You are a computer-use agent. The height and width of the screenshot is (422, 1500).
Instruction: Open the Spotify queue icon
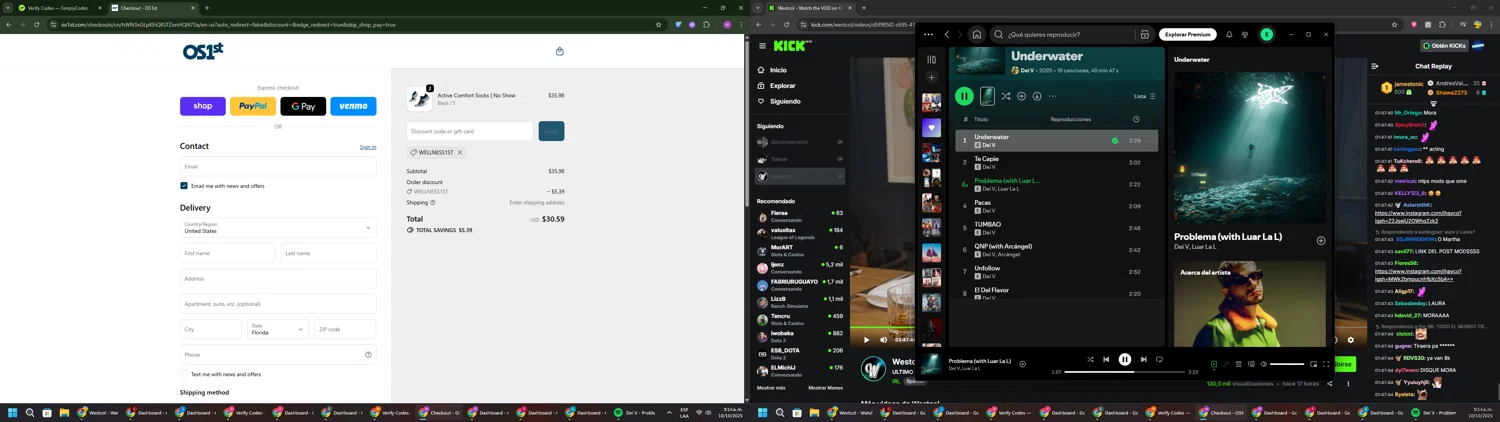tap(1238, 364)
